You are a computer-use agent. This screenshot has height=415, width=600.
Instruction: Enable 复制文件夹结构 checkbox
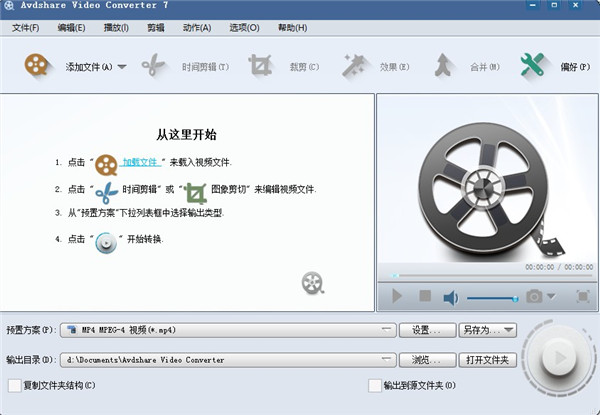[15, 386]
